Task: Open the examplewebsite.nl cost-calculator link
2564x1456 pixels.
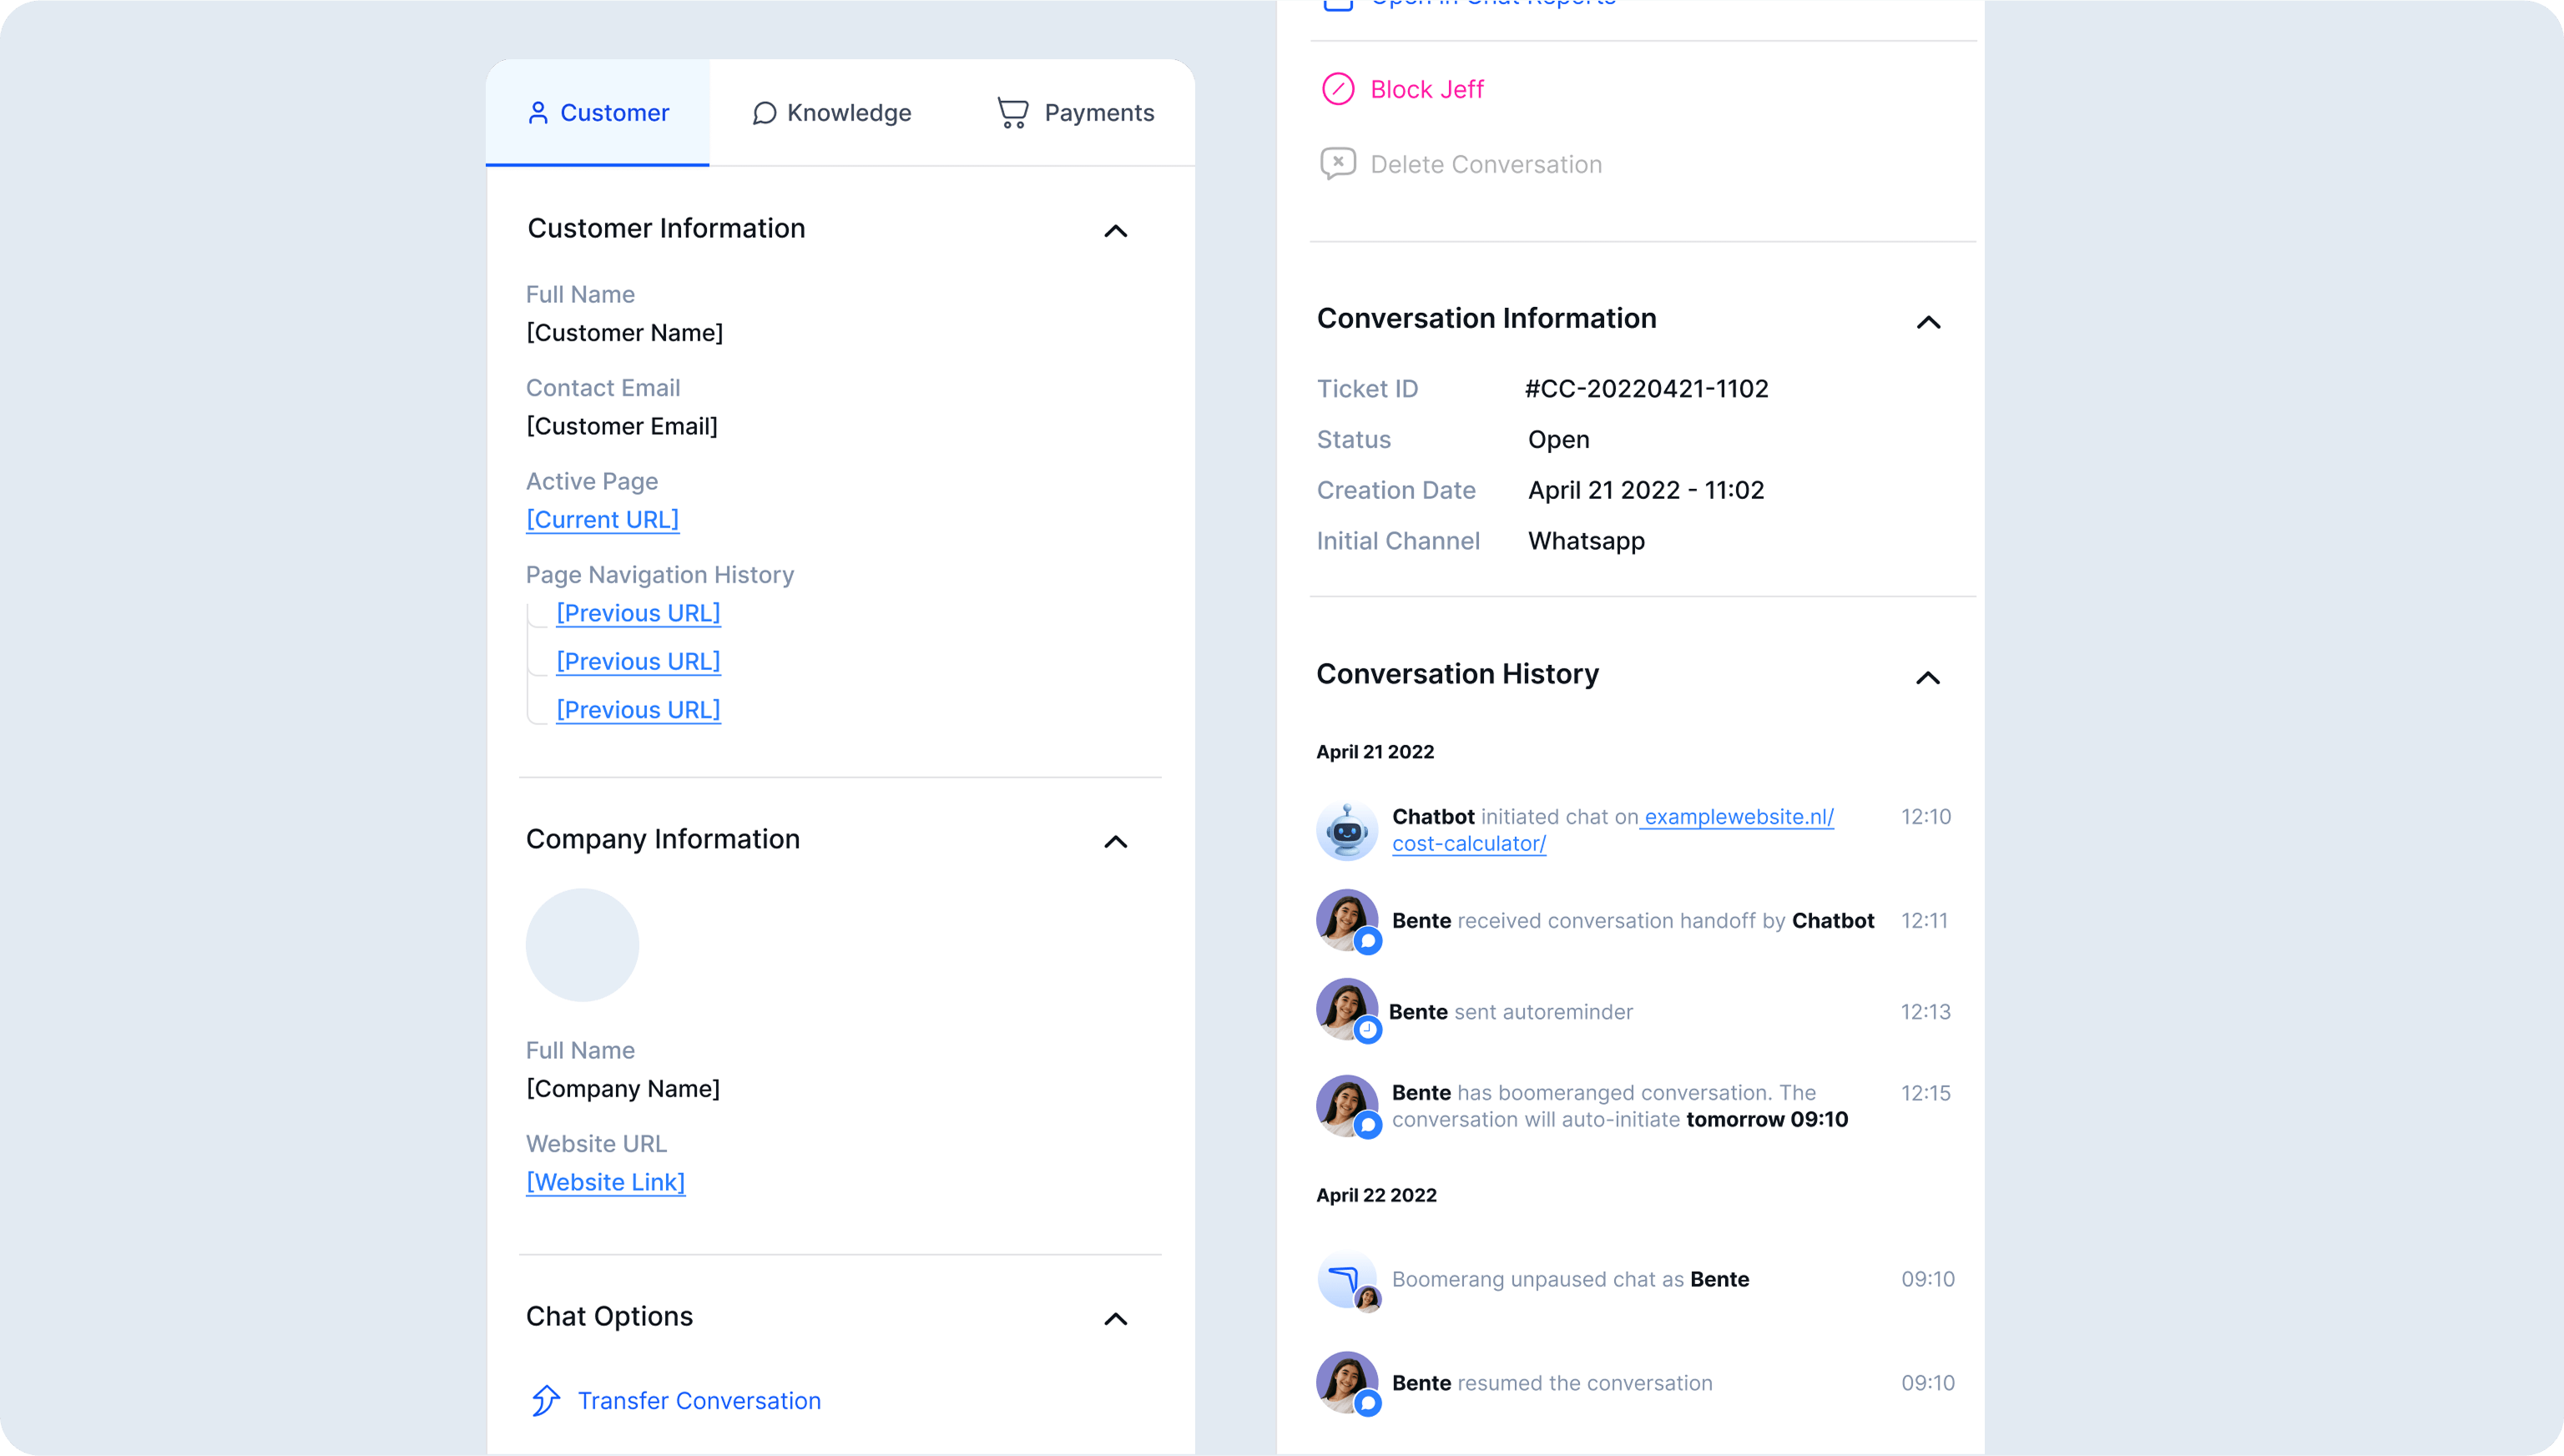Action: point(1613,830)
